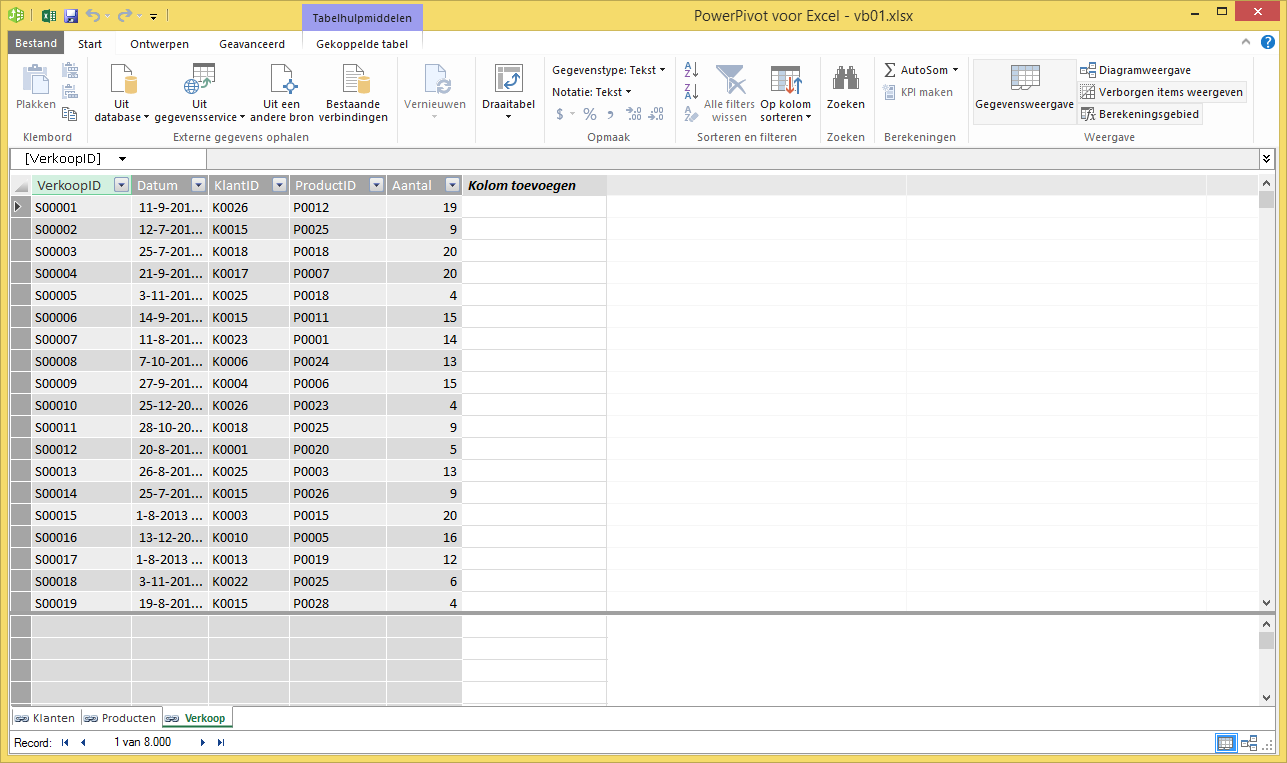Go to last record button
The width and height of the screenshot is (1287, 763).
coord(221,743)
